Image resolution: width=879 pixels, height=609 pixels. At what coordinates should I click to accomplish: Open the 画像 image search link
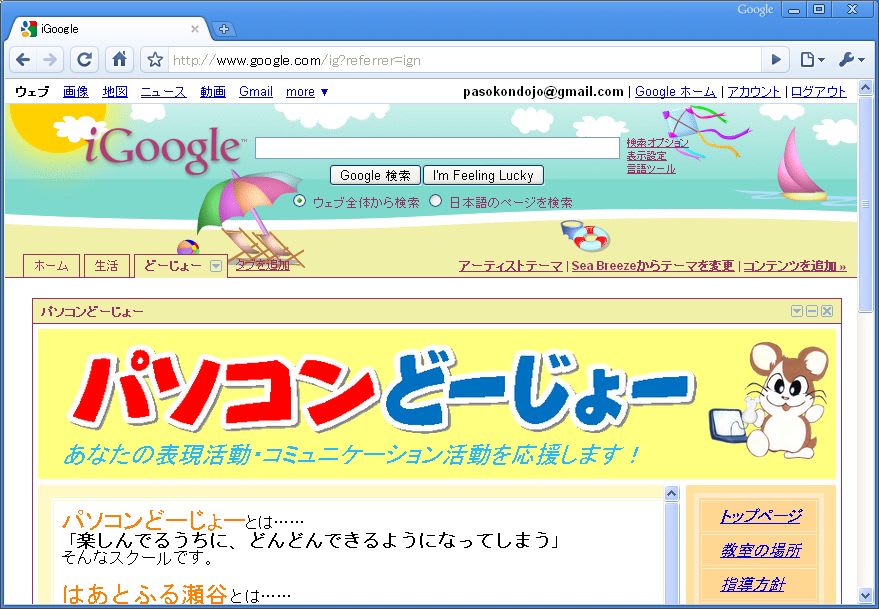pos(76,91)
